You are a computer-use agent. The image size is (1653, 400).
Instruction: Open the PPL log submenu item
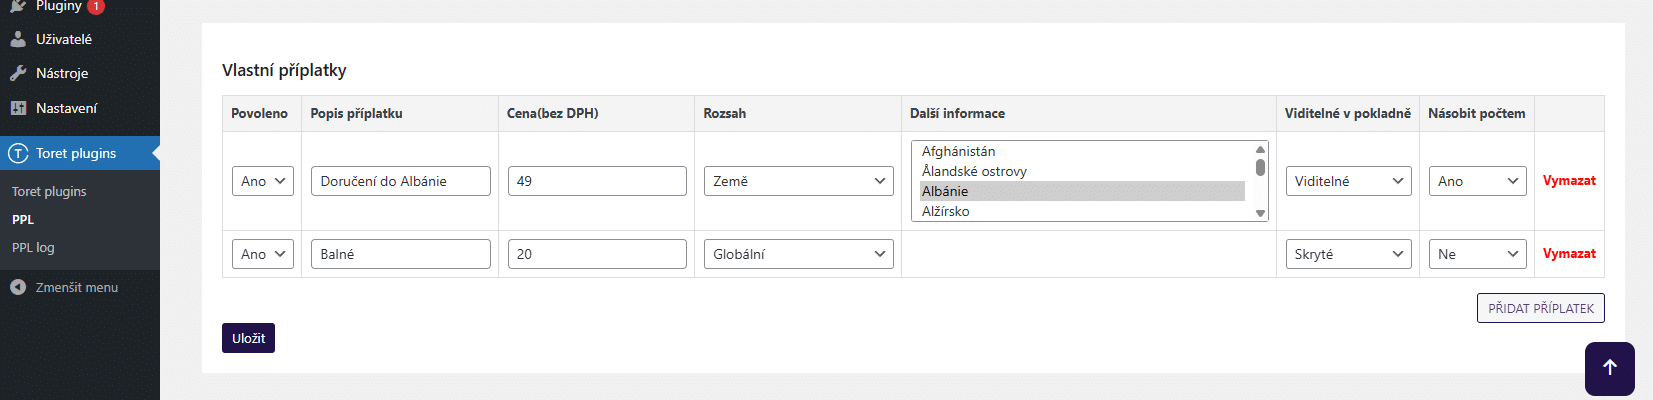pyautogui.click(x=33, y=247)
